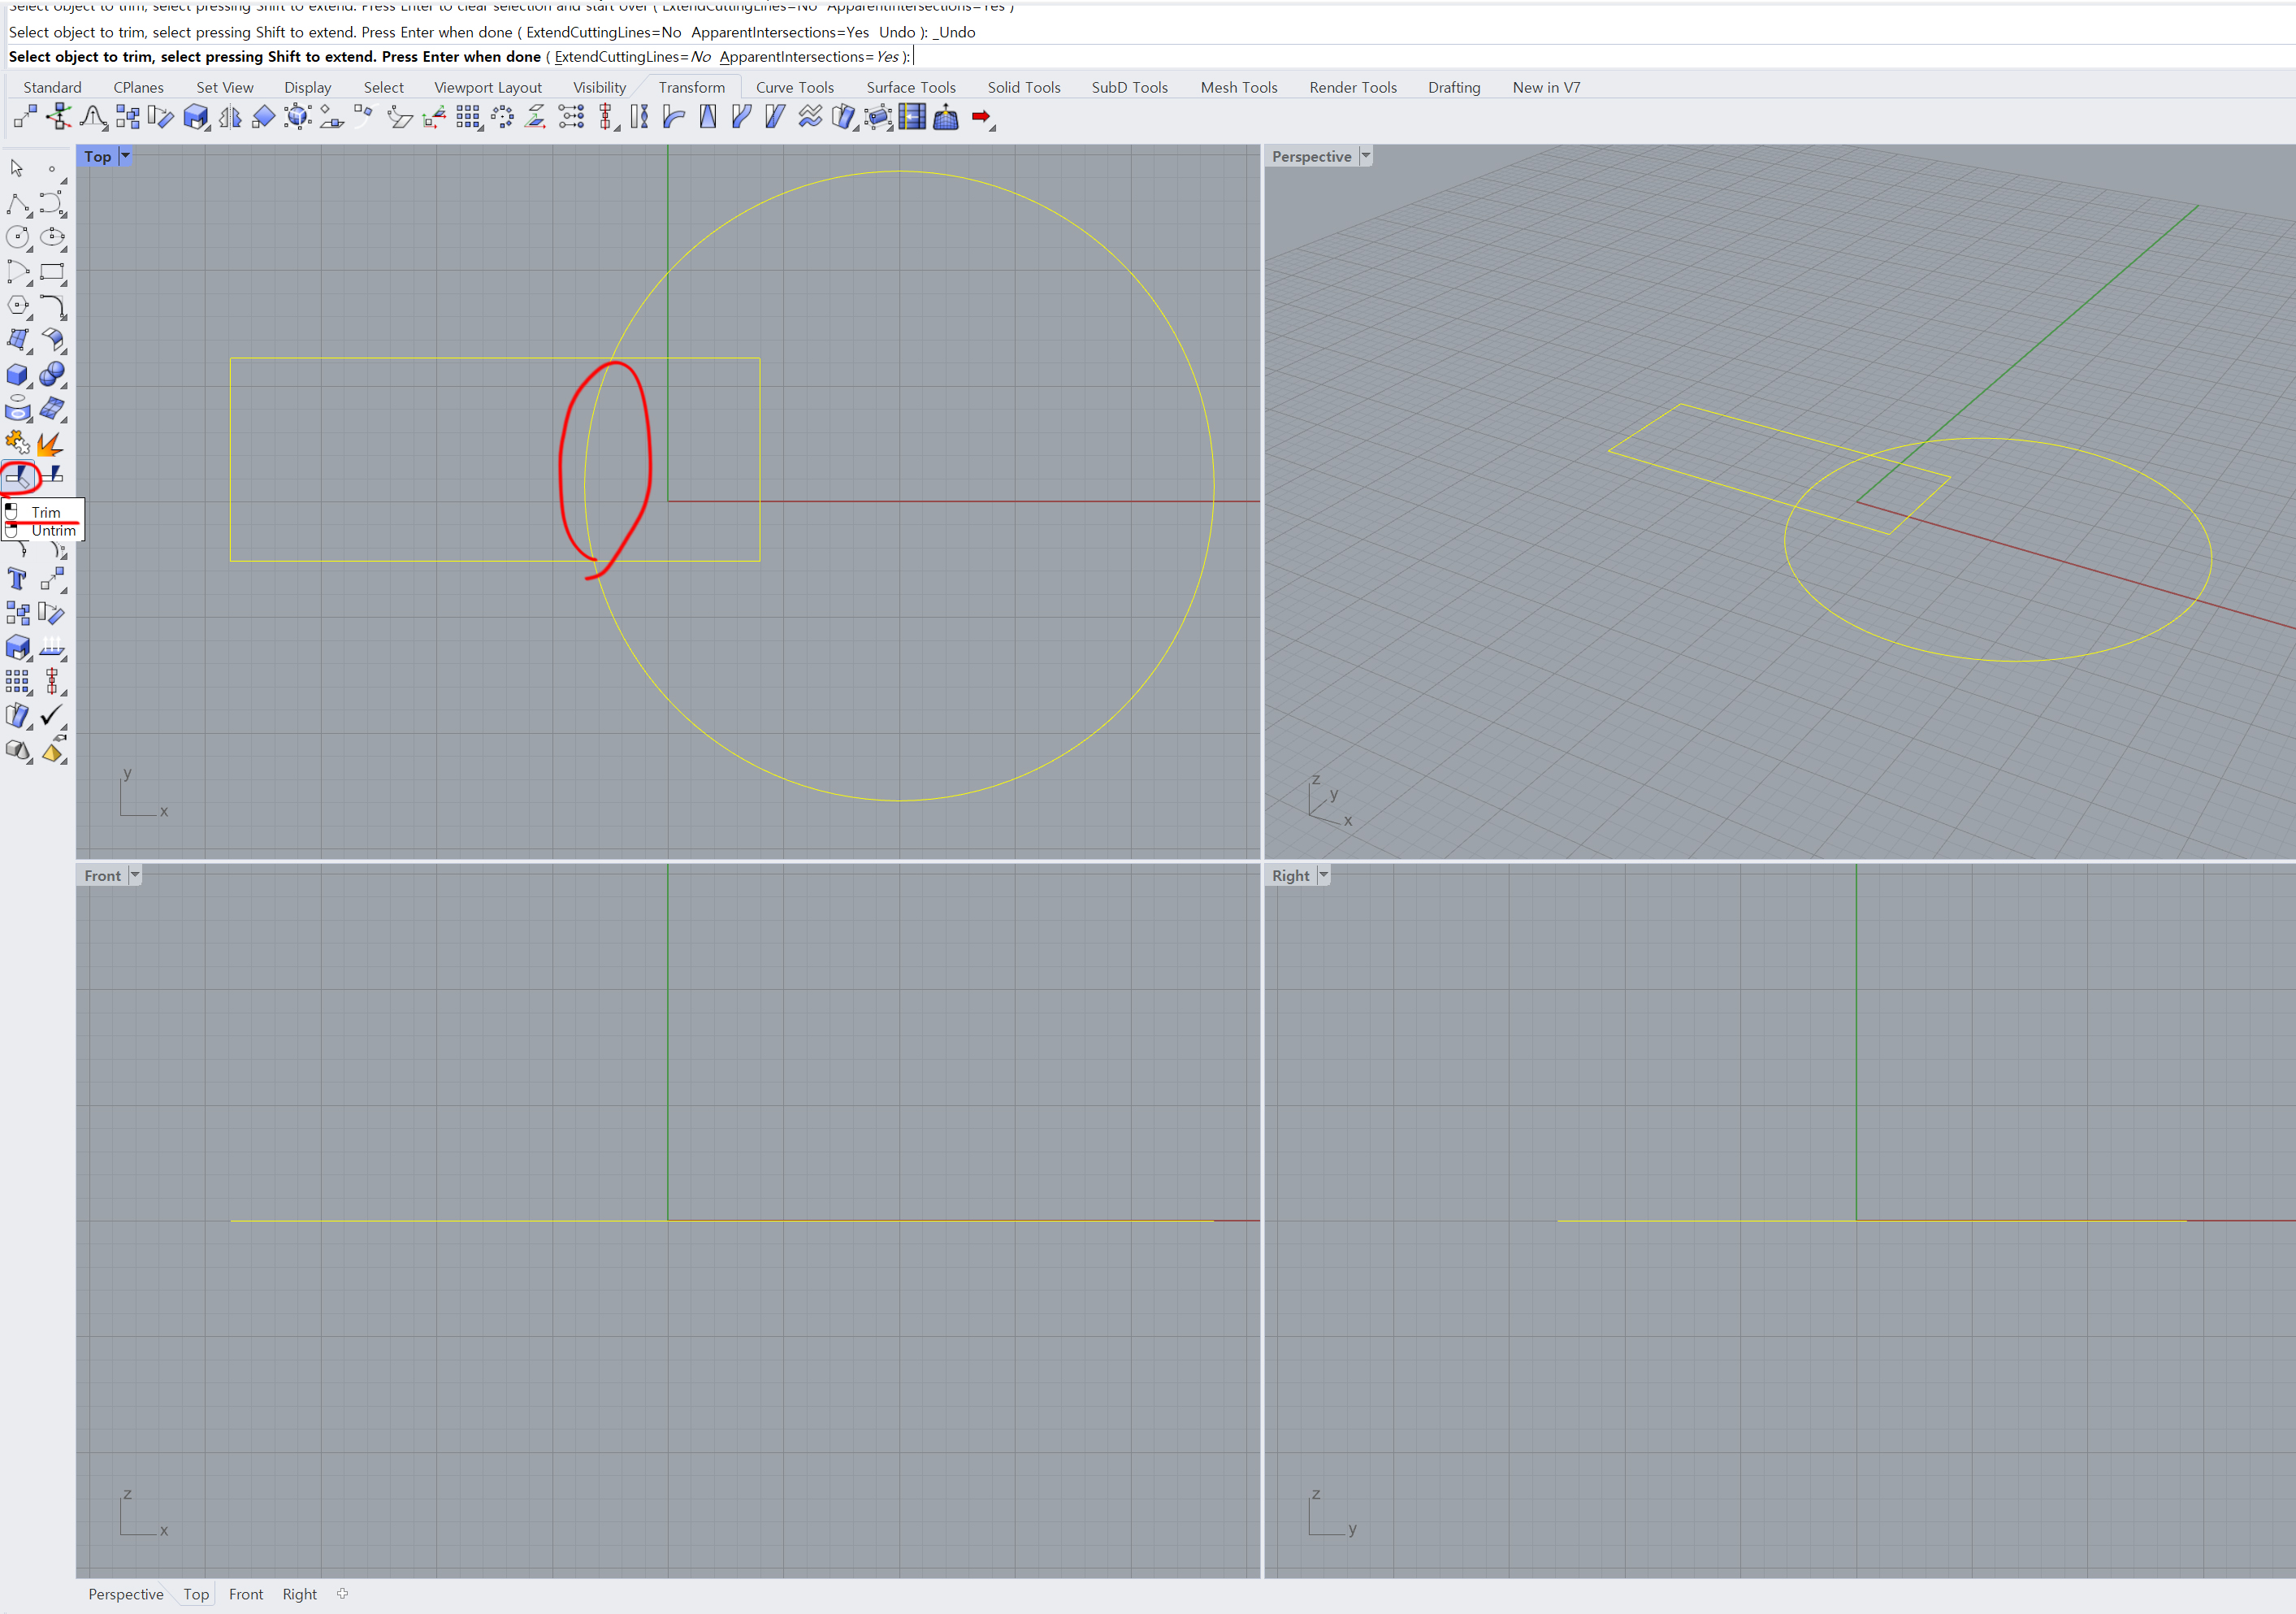The height and width of the screenshot is (1614, 2296).
Task: Switch to the Standard toolbar tab
Action: (52, 87)
